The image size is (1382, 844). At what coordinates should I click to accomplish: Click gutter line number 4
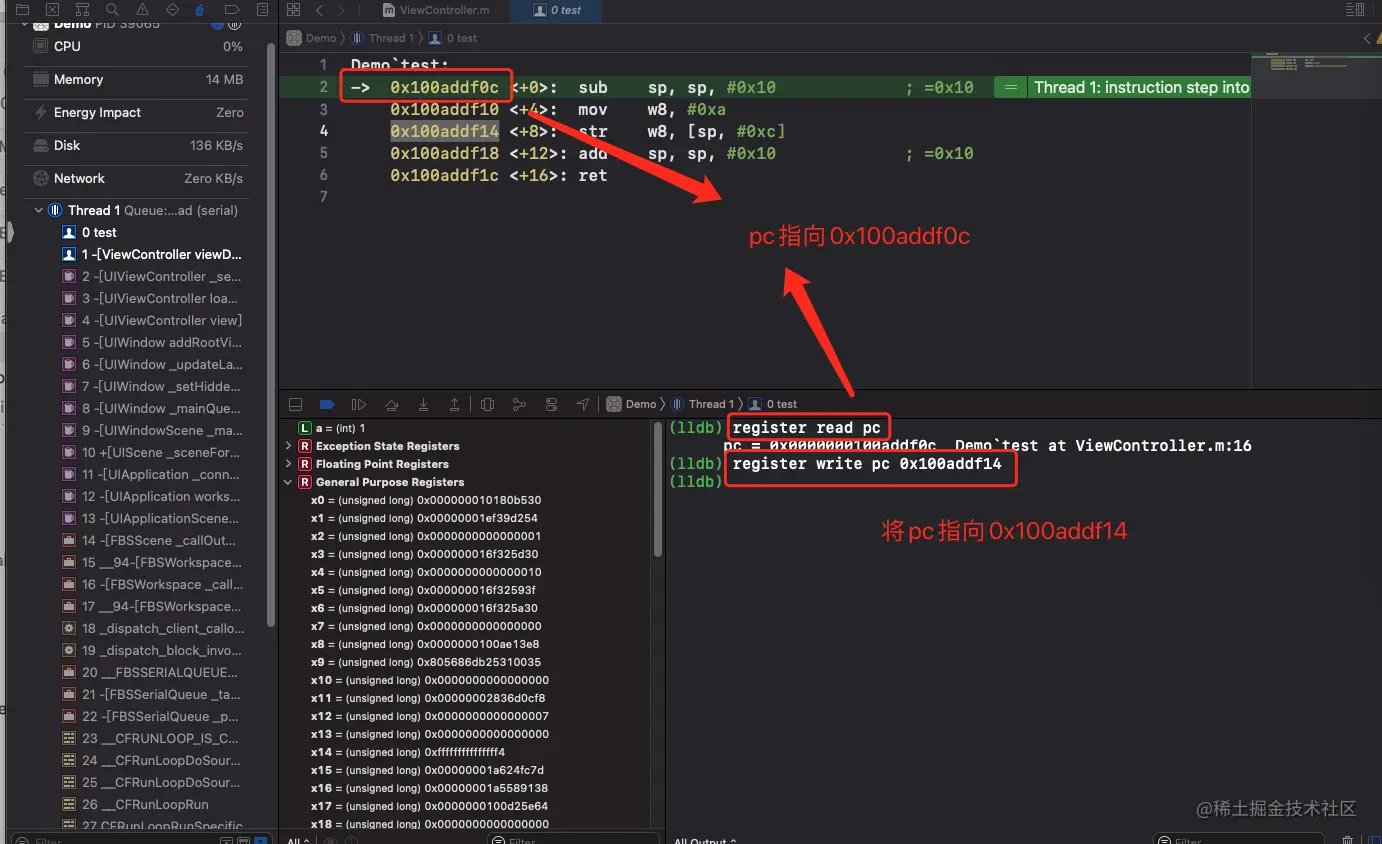(x=323, y=131)
